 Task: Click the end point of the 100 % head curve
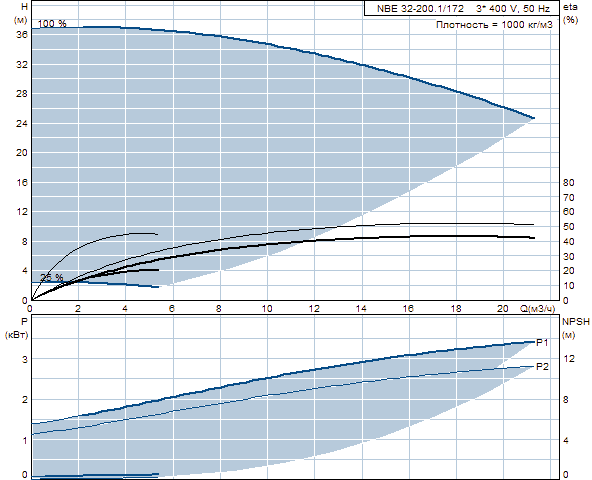tap(533, 118)
